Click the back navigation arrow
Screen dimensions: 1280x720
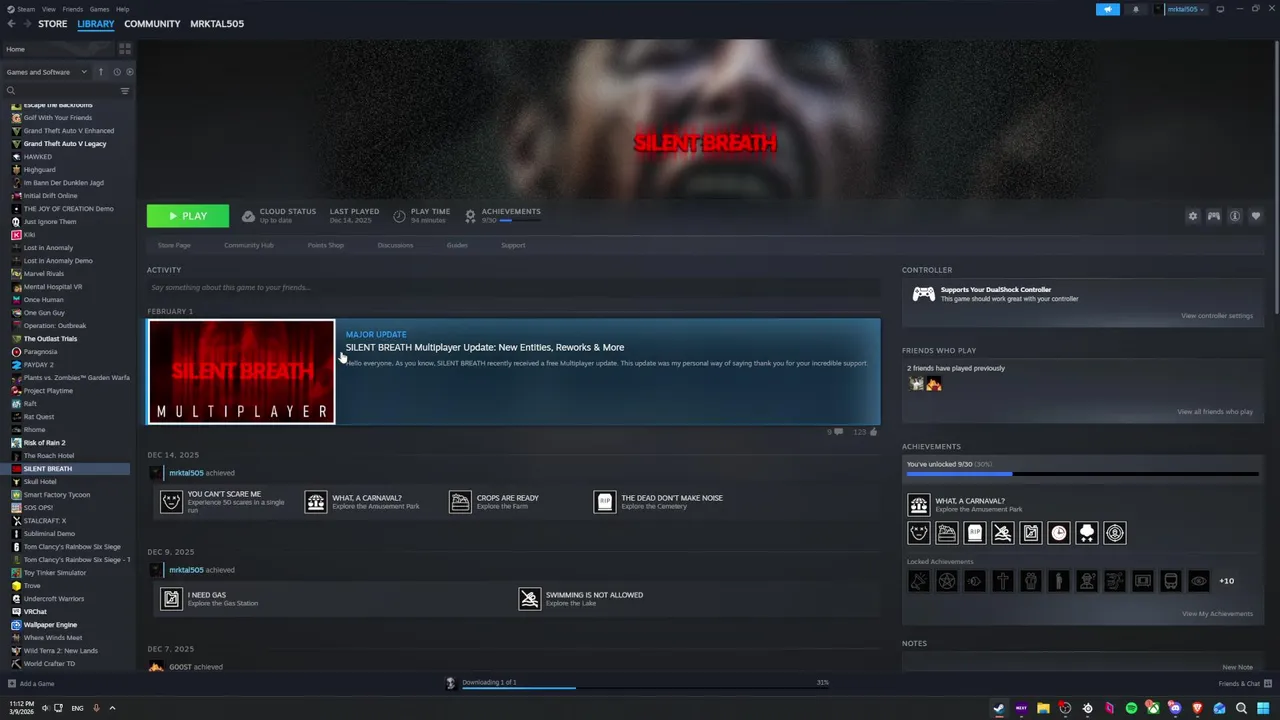point(11,24)
